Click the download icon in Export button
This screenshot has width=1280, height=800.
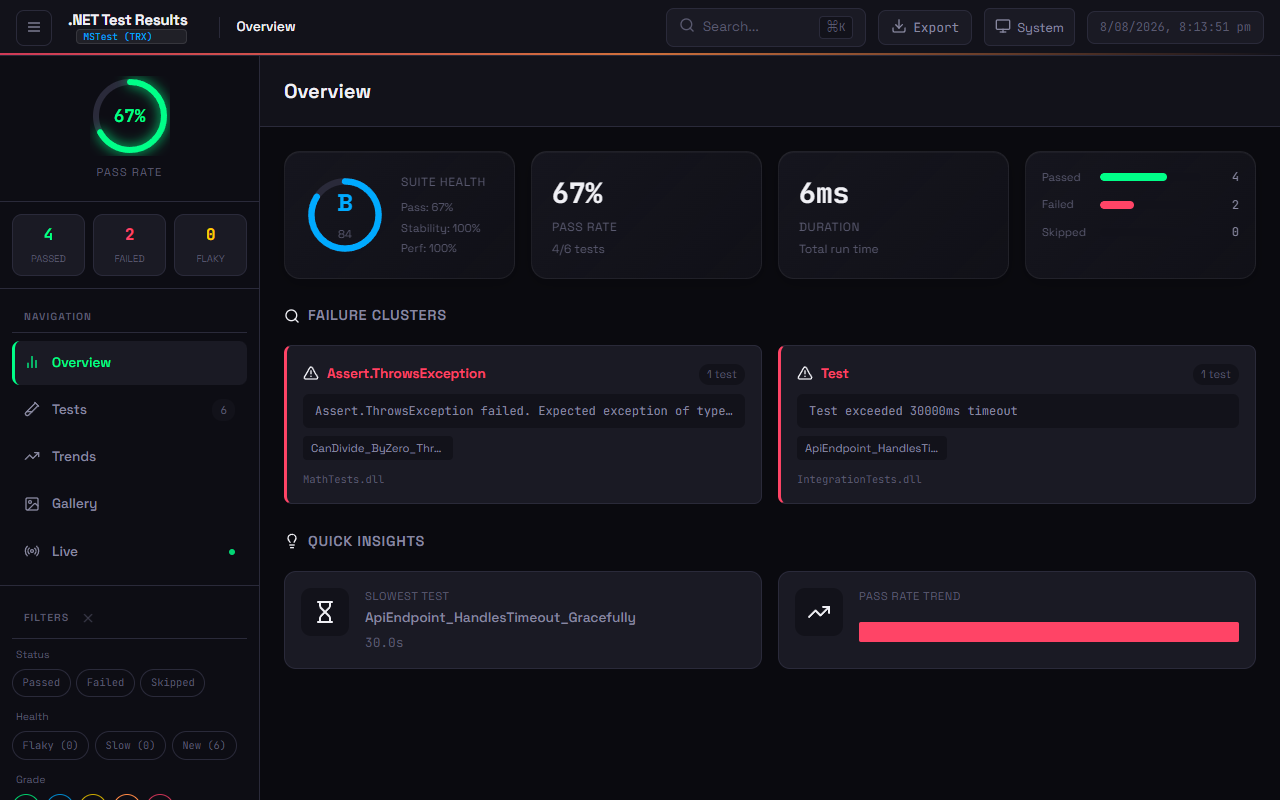(899, 27)
